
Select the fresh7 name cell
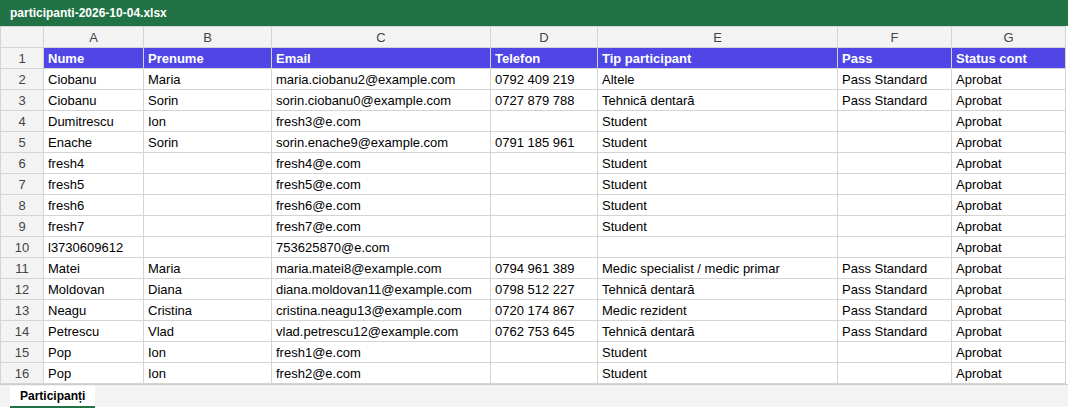(x=93, y=227)
